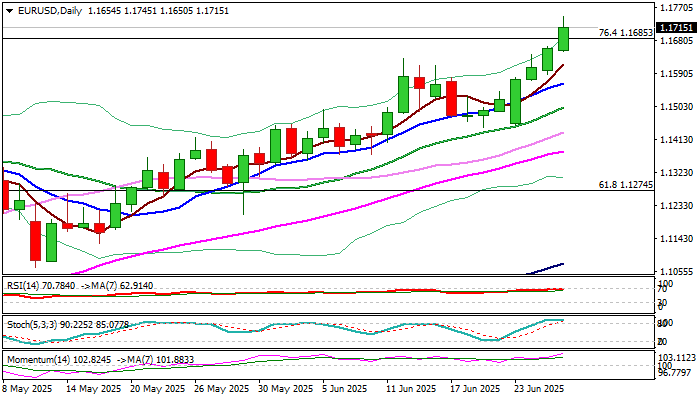Click the current price label 1.17151
Image resolution: width=700 pixels, height=400 pixels.
[677, 28]
